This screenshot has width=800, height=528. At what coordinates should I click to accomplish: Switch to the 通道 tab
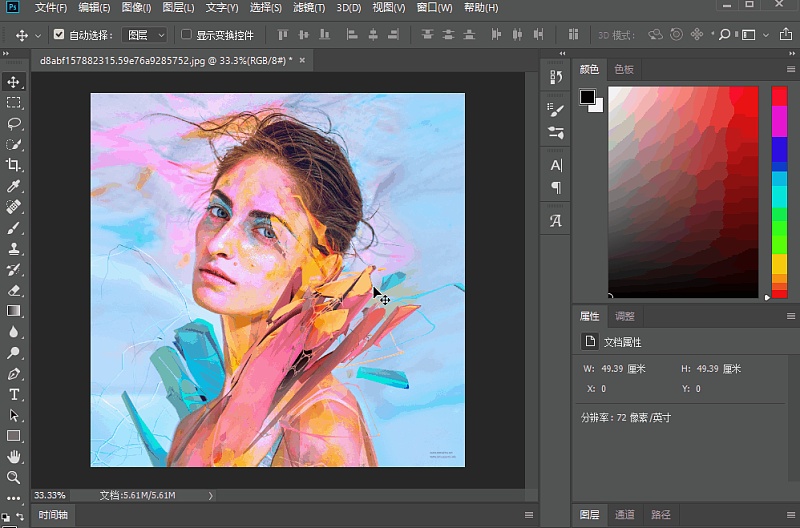pyautogui.click(x=624, y=515)
